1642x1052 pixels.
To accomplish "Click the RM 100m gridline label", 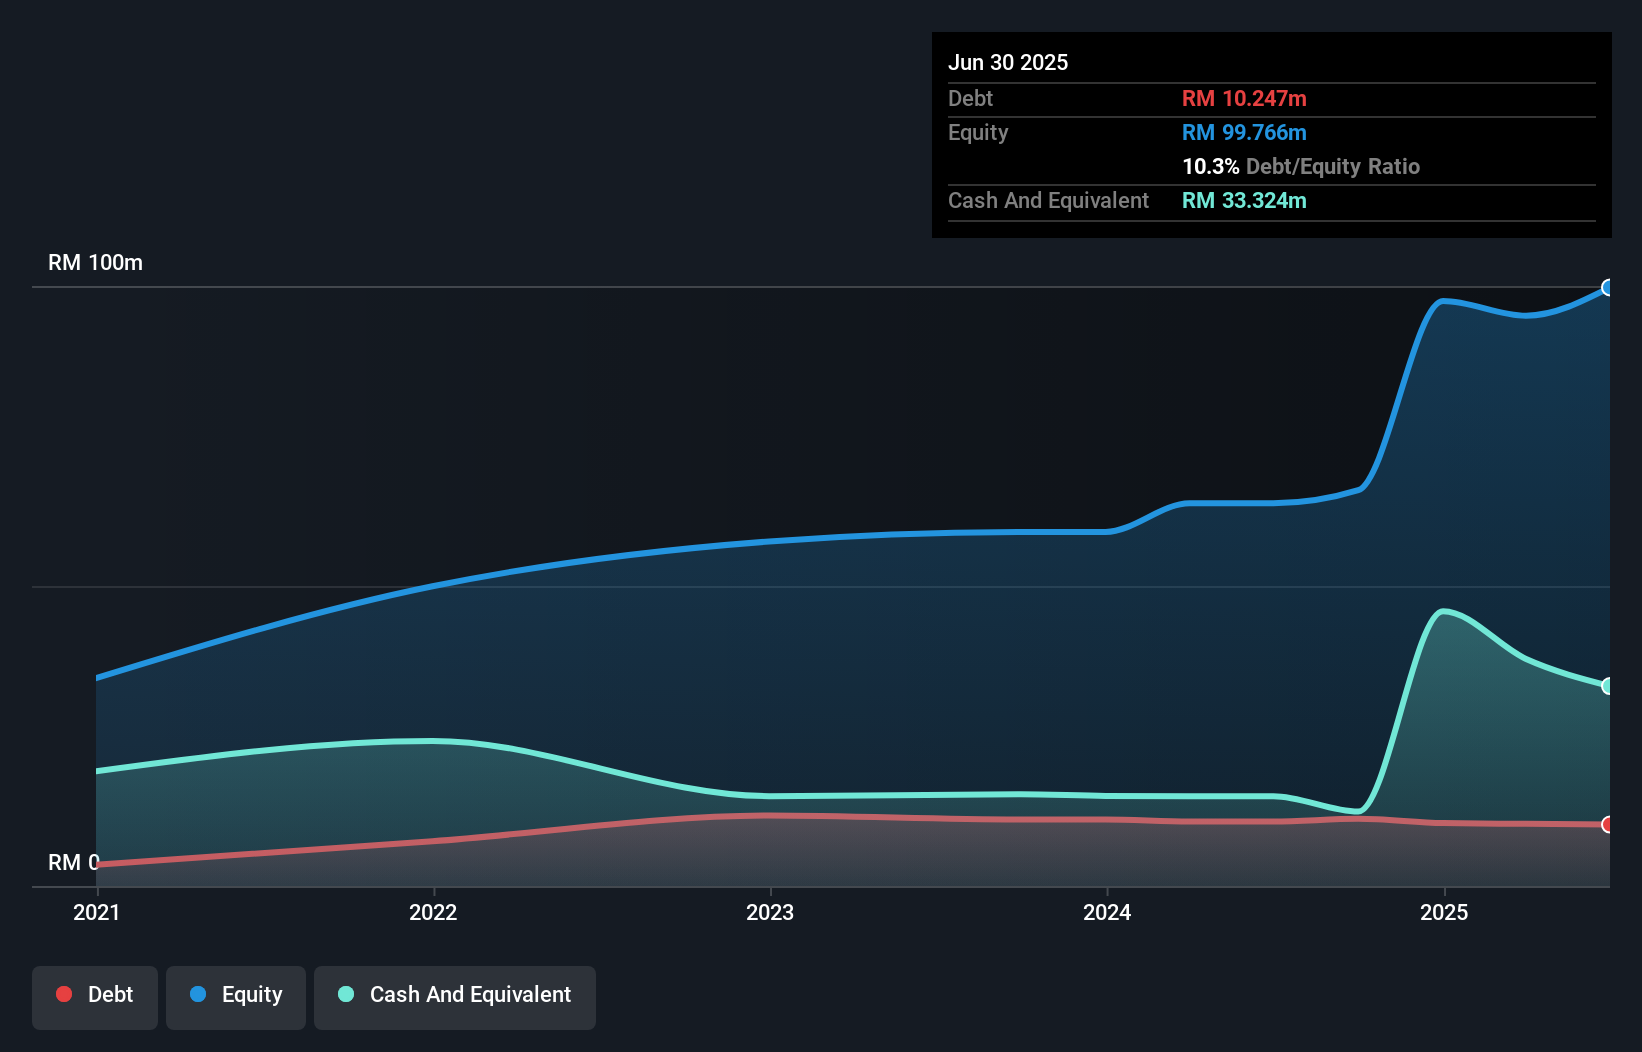I will point(95,262).
